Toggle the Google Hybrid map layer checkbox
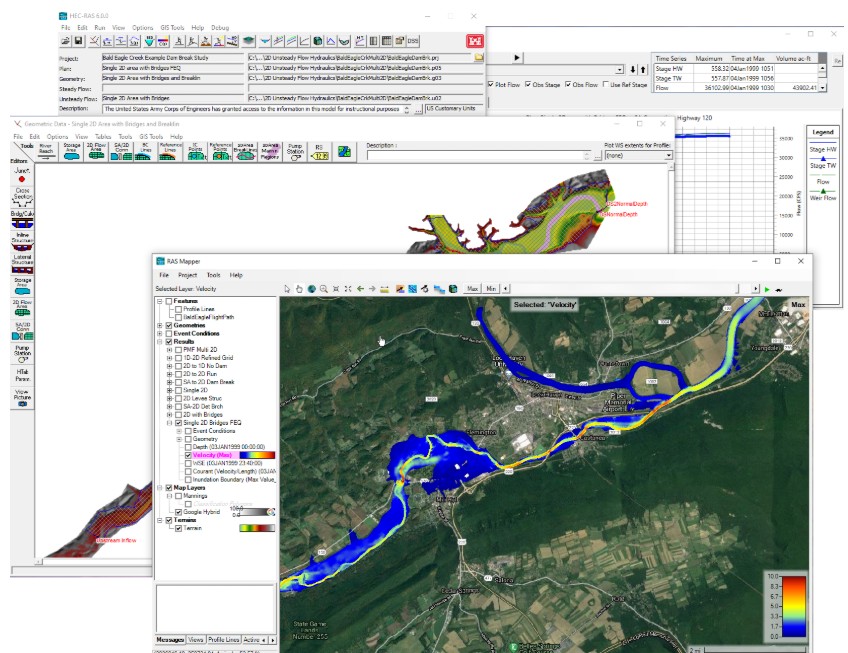 178,511
